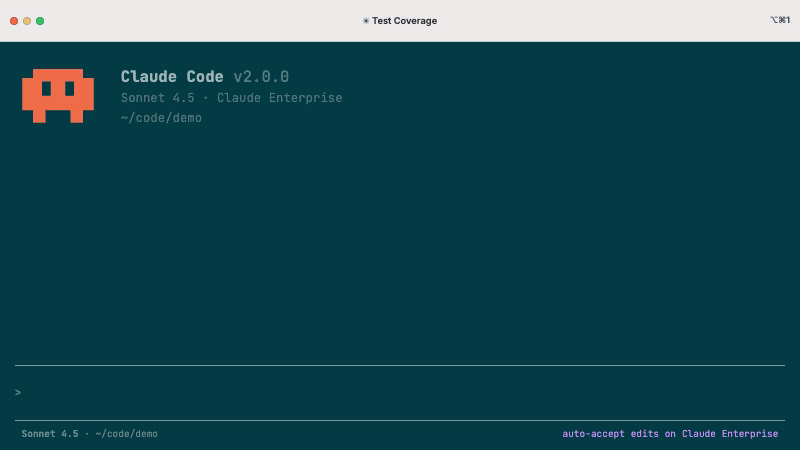Click the 'Sonnet 4.5 · ~/code/demo' status bar text

click(x=89, y=434)
